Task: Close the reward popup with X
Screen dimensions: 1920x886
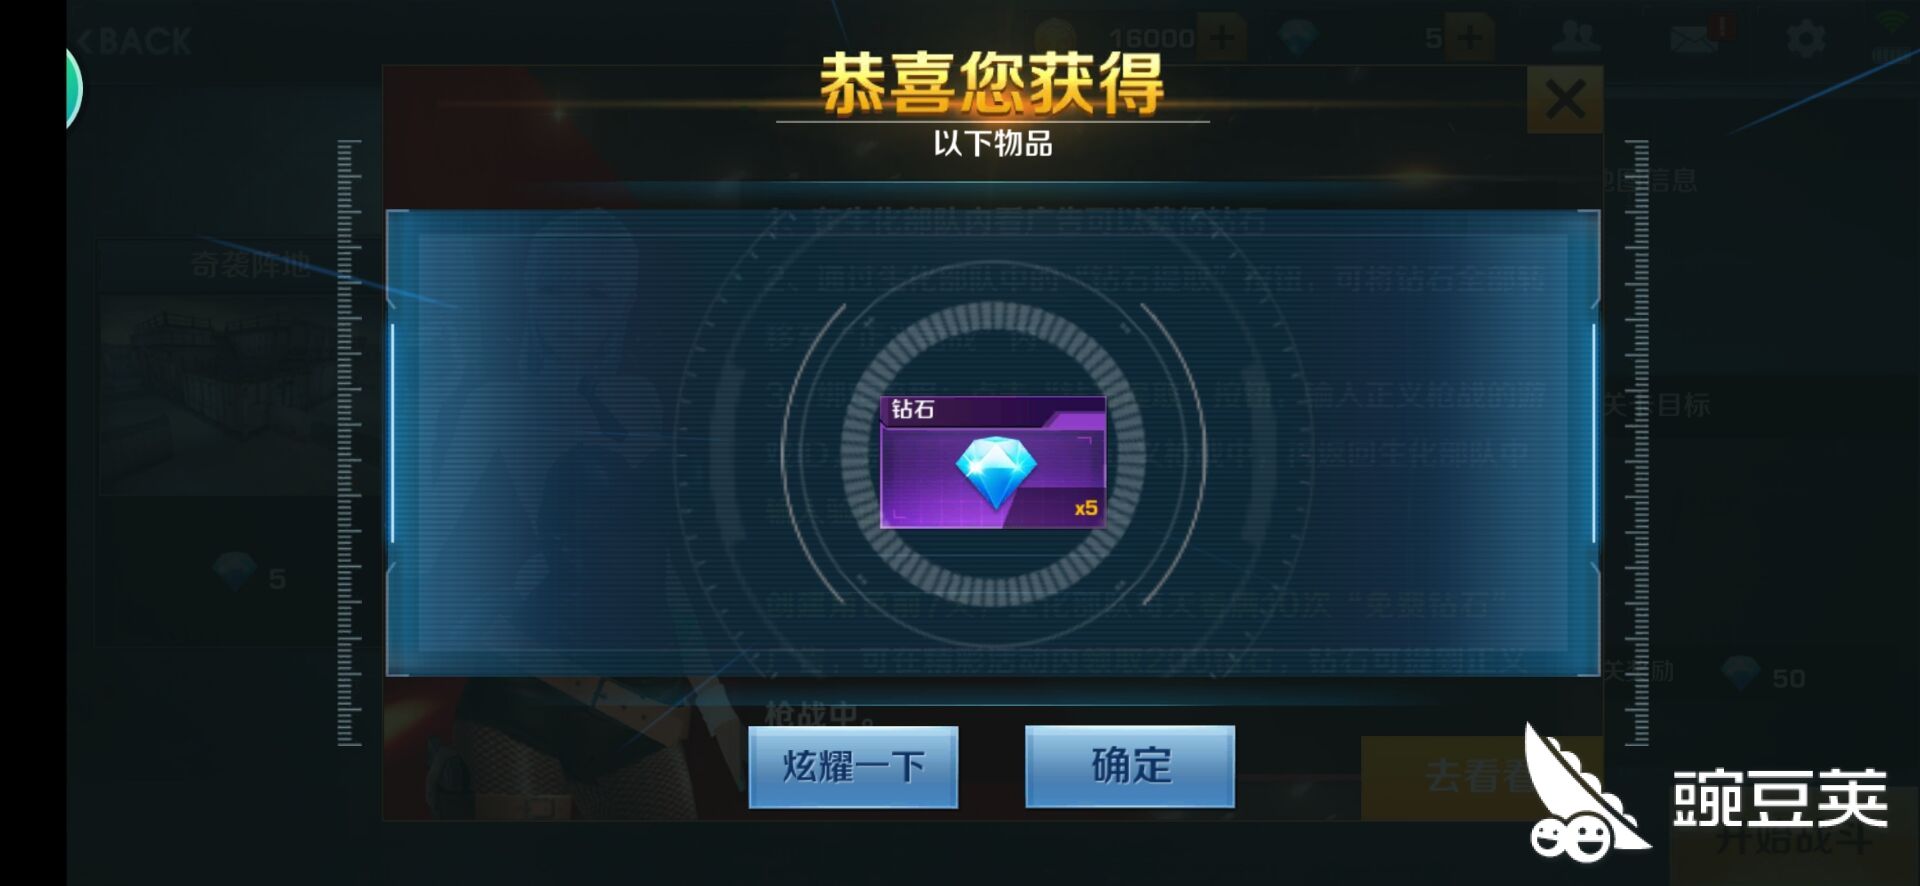Action: click(1565, 99)
